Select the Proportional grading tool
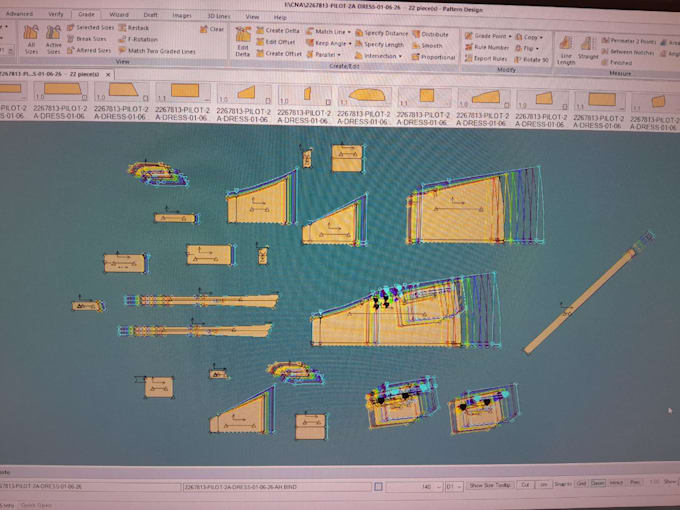Viewport: 680px width, 510px height. [x=434, y=57]
